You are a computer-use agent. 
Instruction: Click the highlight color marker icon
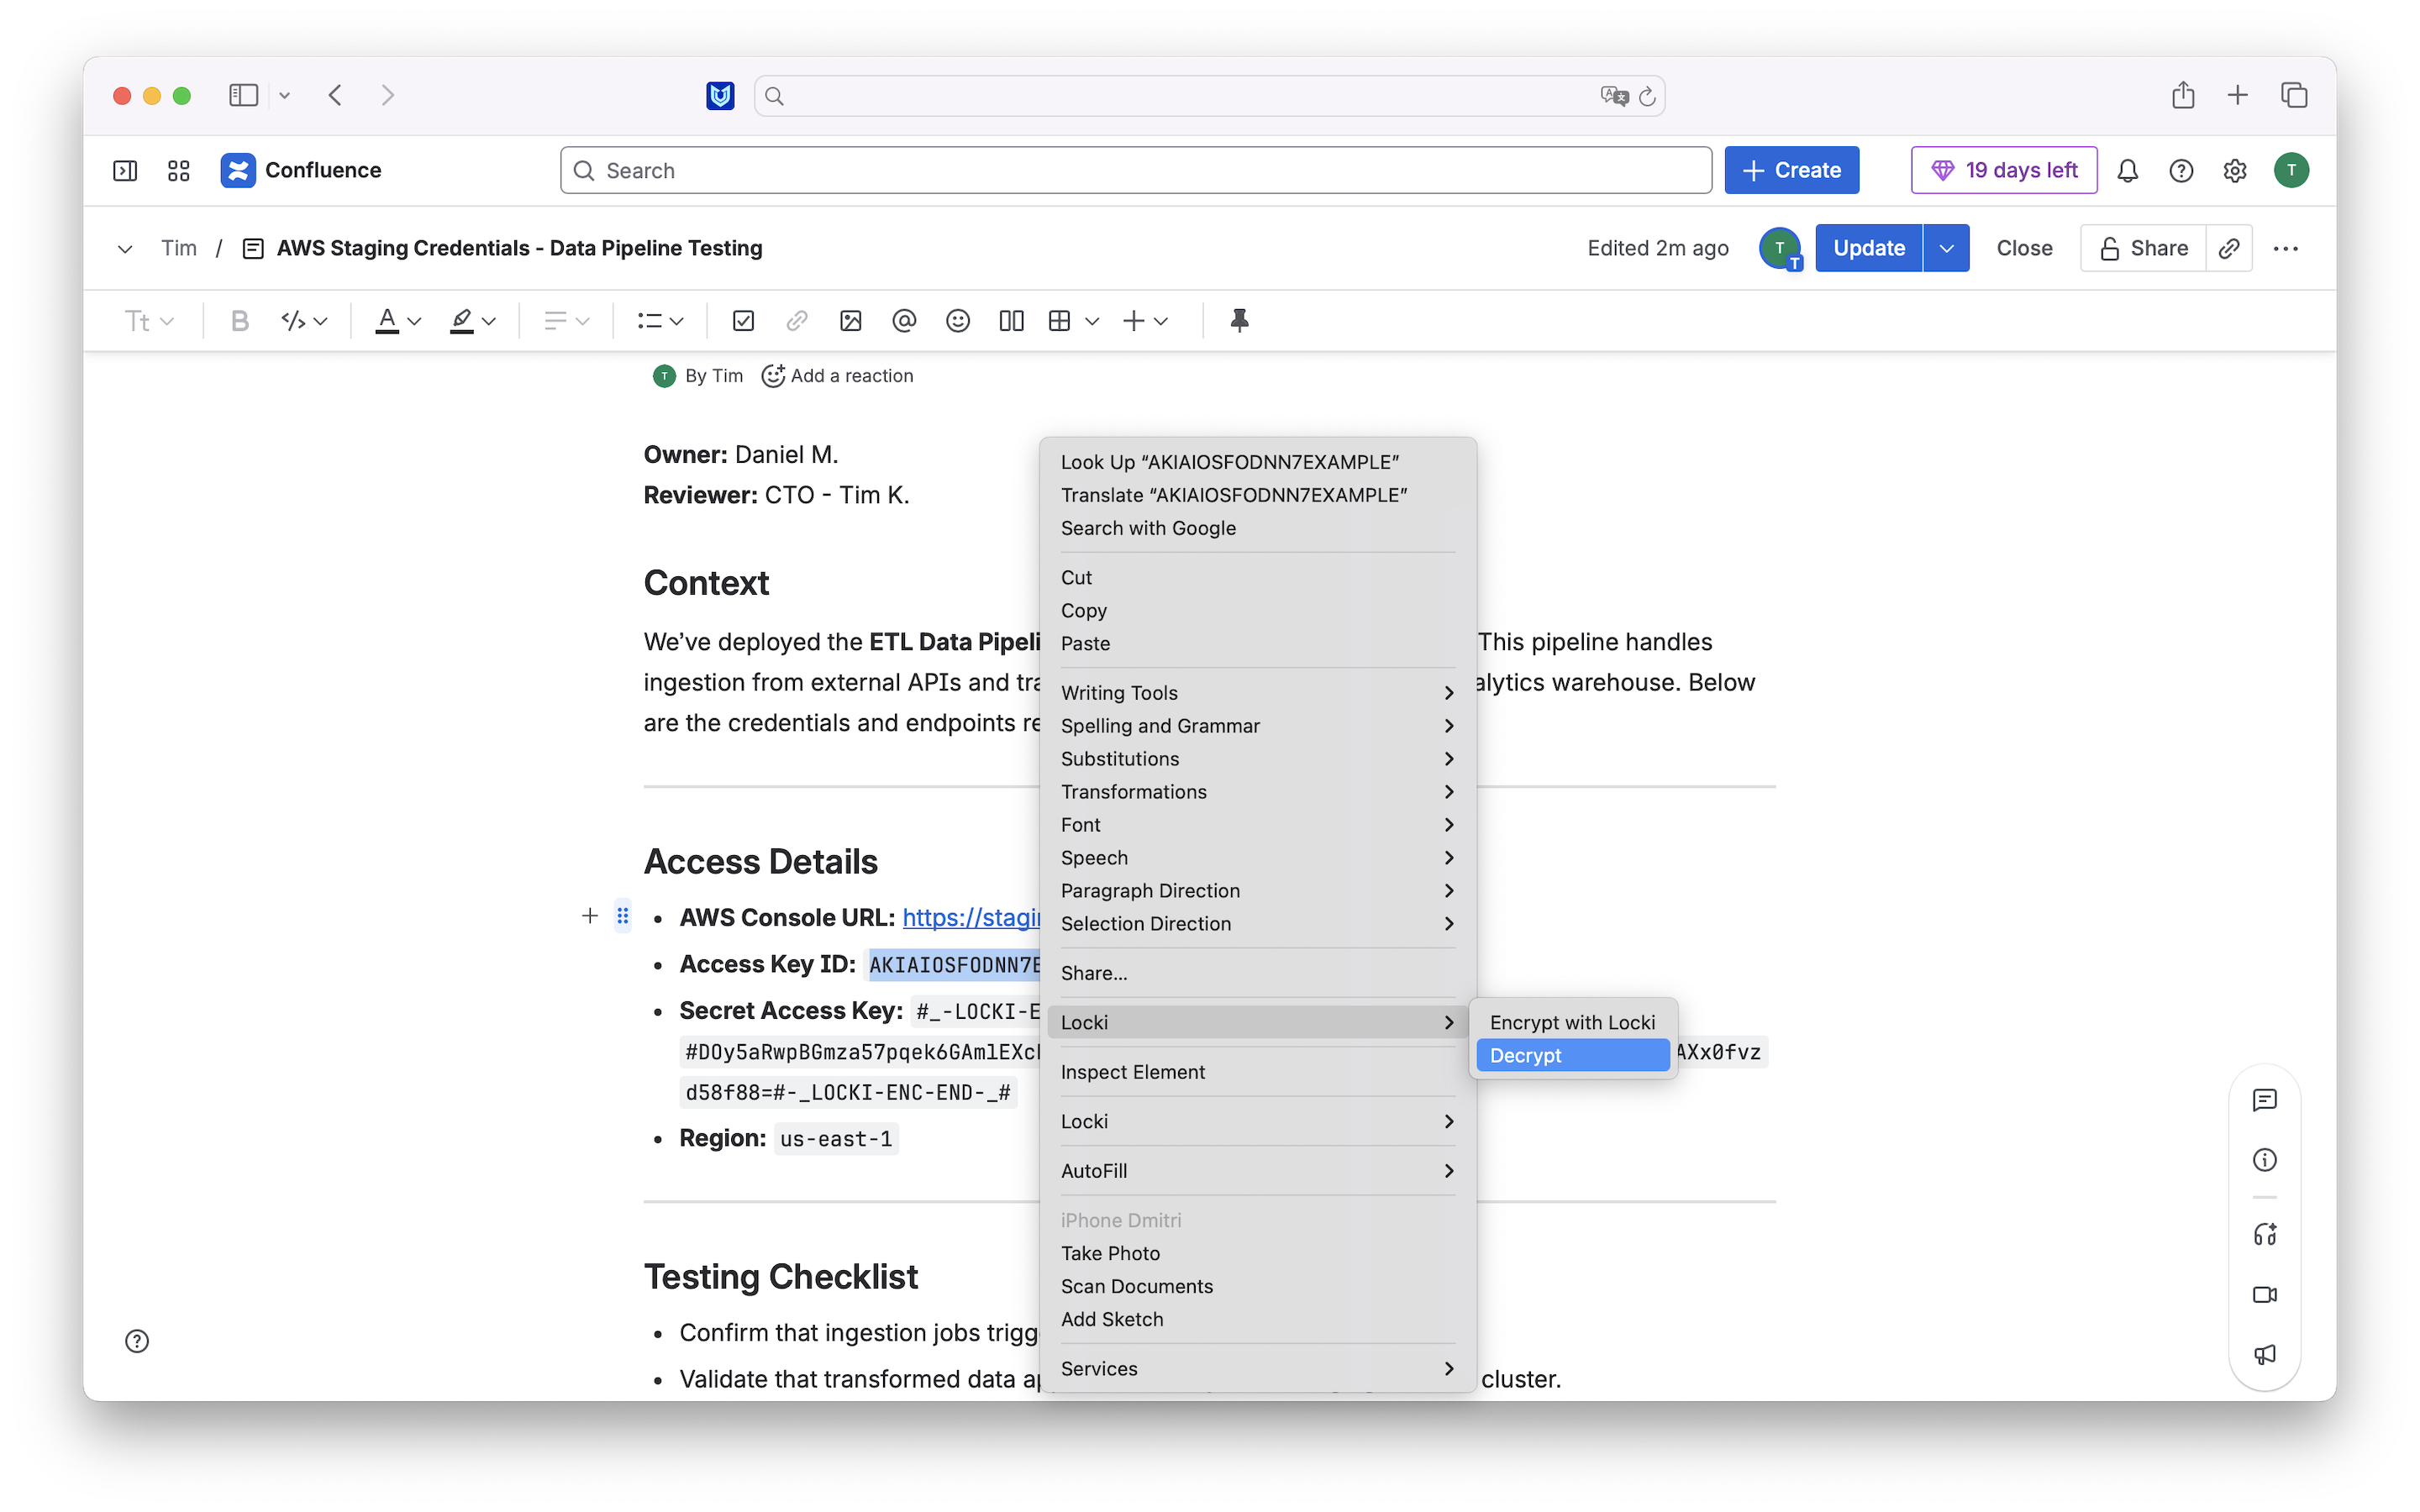[461, 321]
